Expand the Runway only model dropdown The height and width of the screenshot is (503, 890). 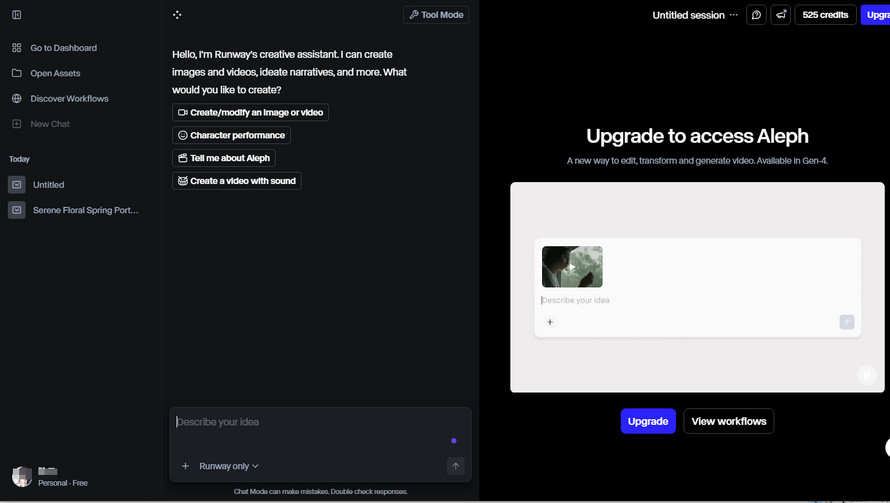229,466
